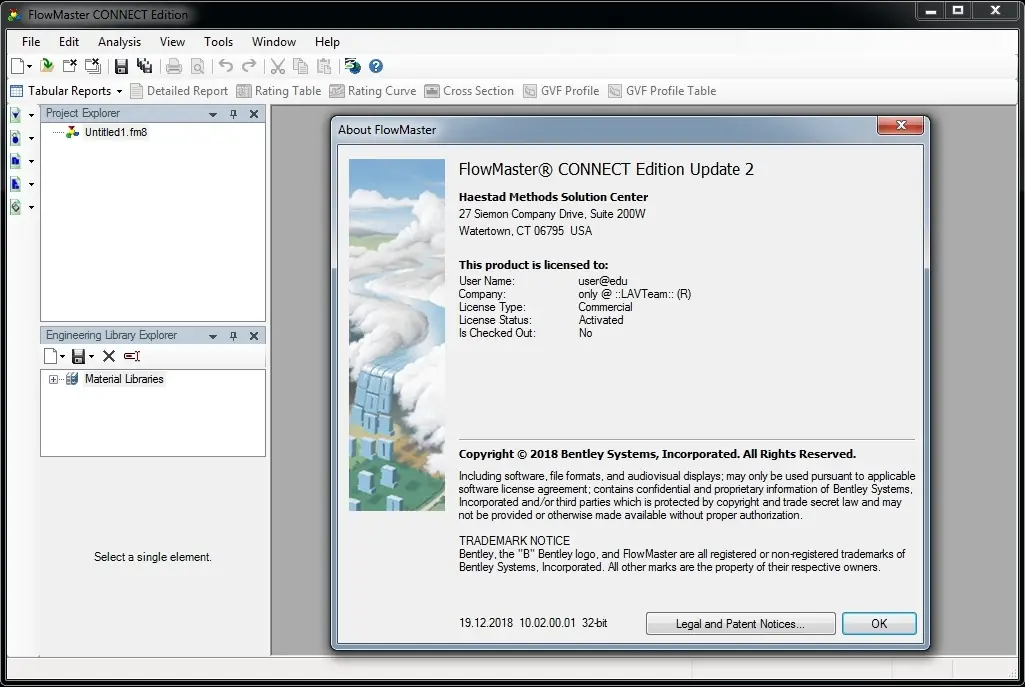This screenshot has height=687, width=1025.
Task: Open the Rating Curve report
Action: [x=373, y=91]
